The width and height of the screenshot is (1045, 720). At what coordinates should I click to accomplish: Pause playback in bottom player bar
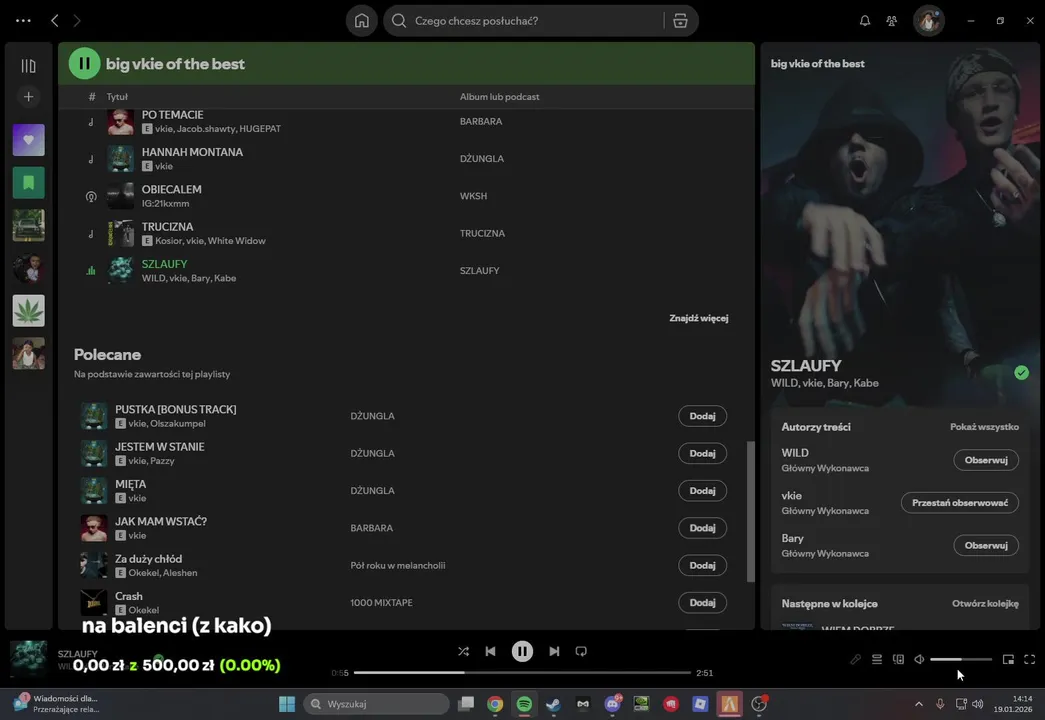tap(522, 651)
